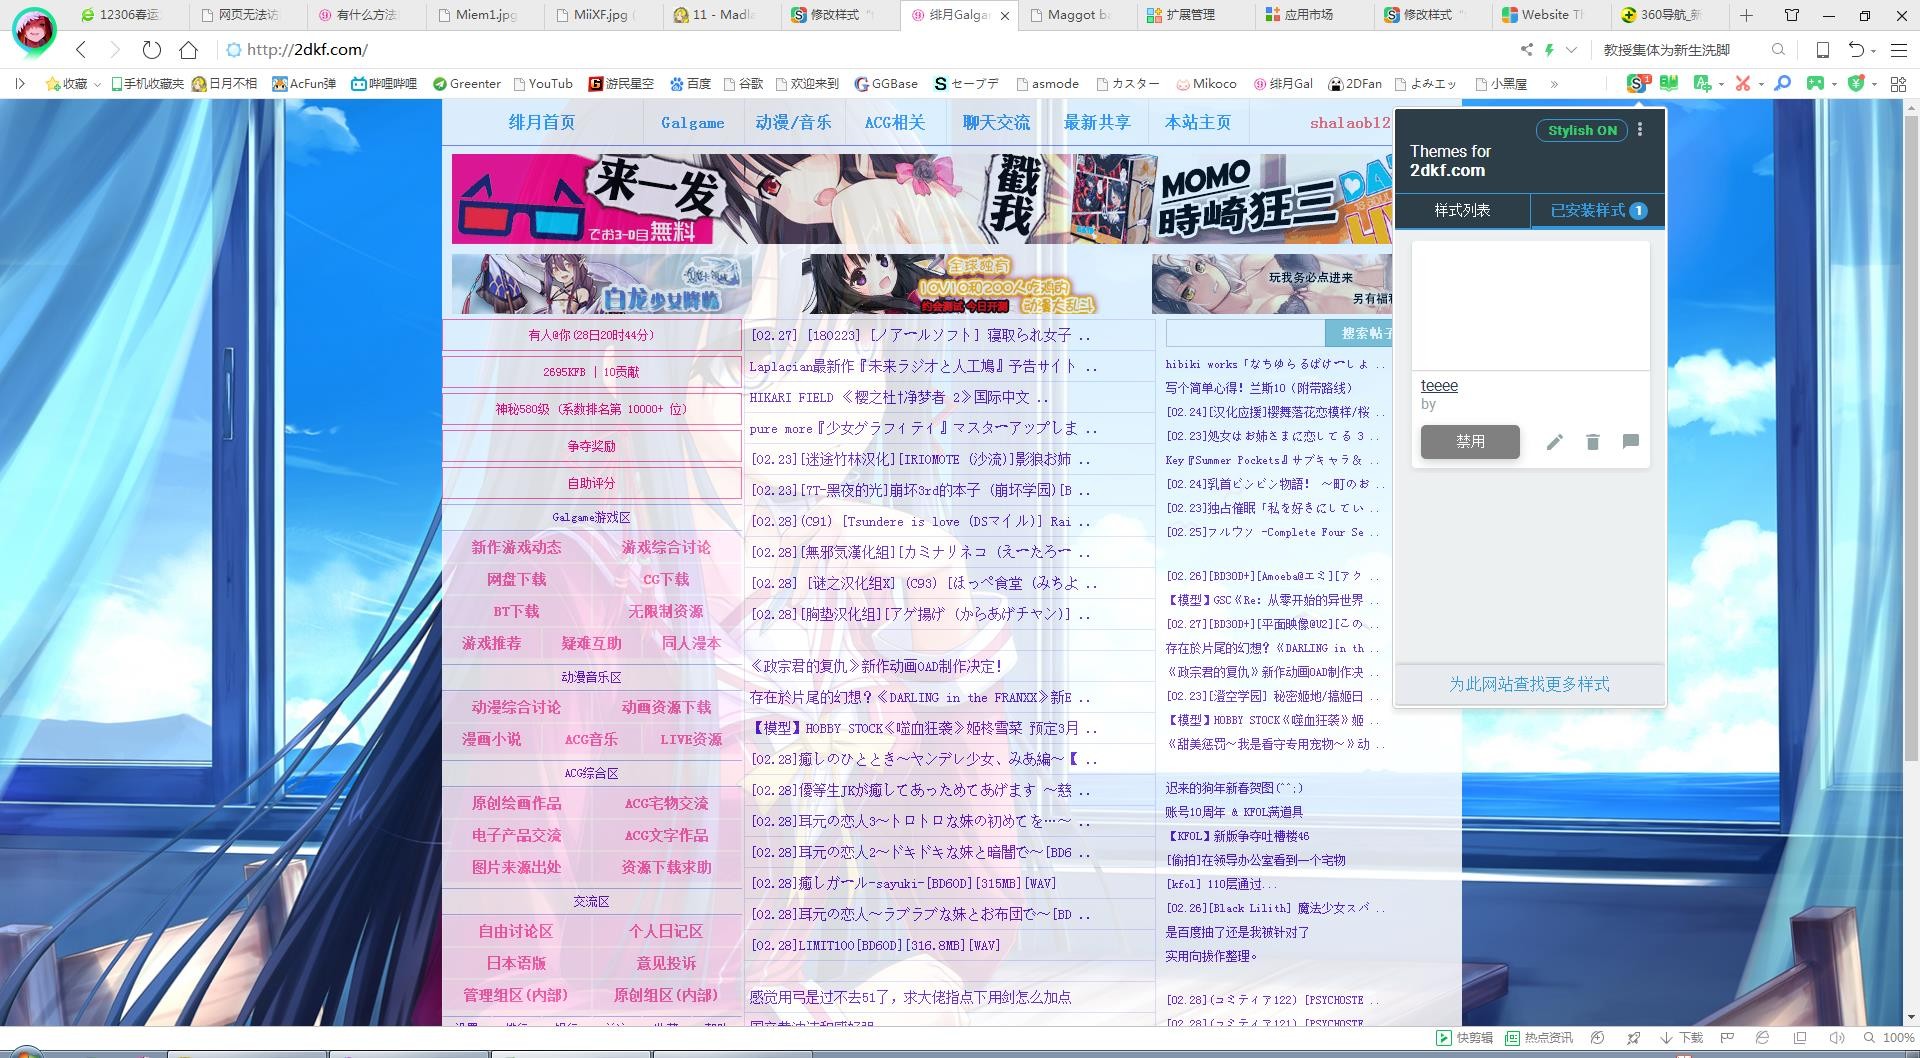
Task: Open the mobile device view icon
Action: coord(1822,50)
